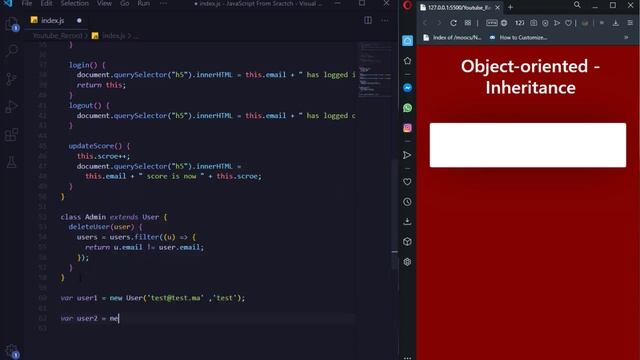Open 'Index of /moocs/N...' bookmark

click(x=452, y=38)
